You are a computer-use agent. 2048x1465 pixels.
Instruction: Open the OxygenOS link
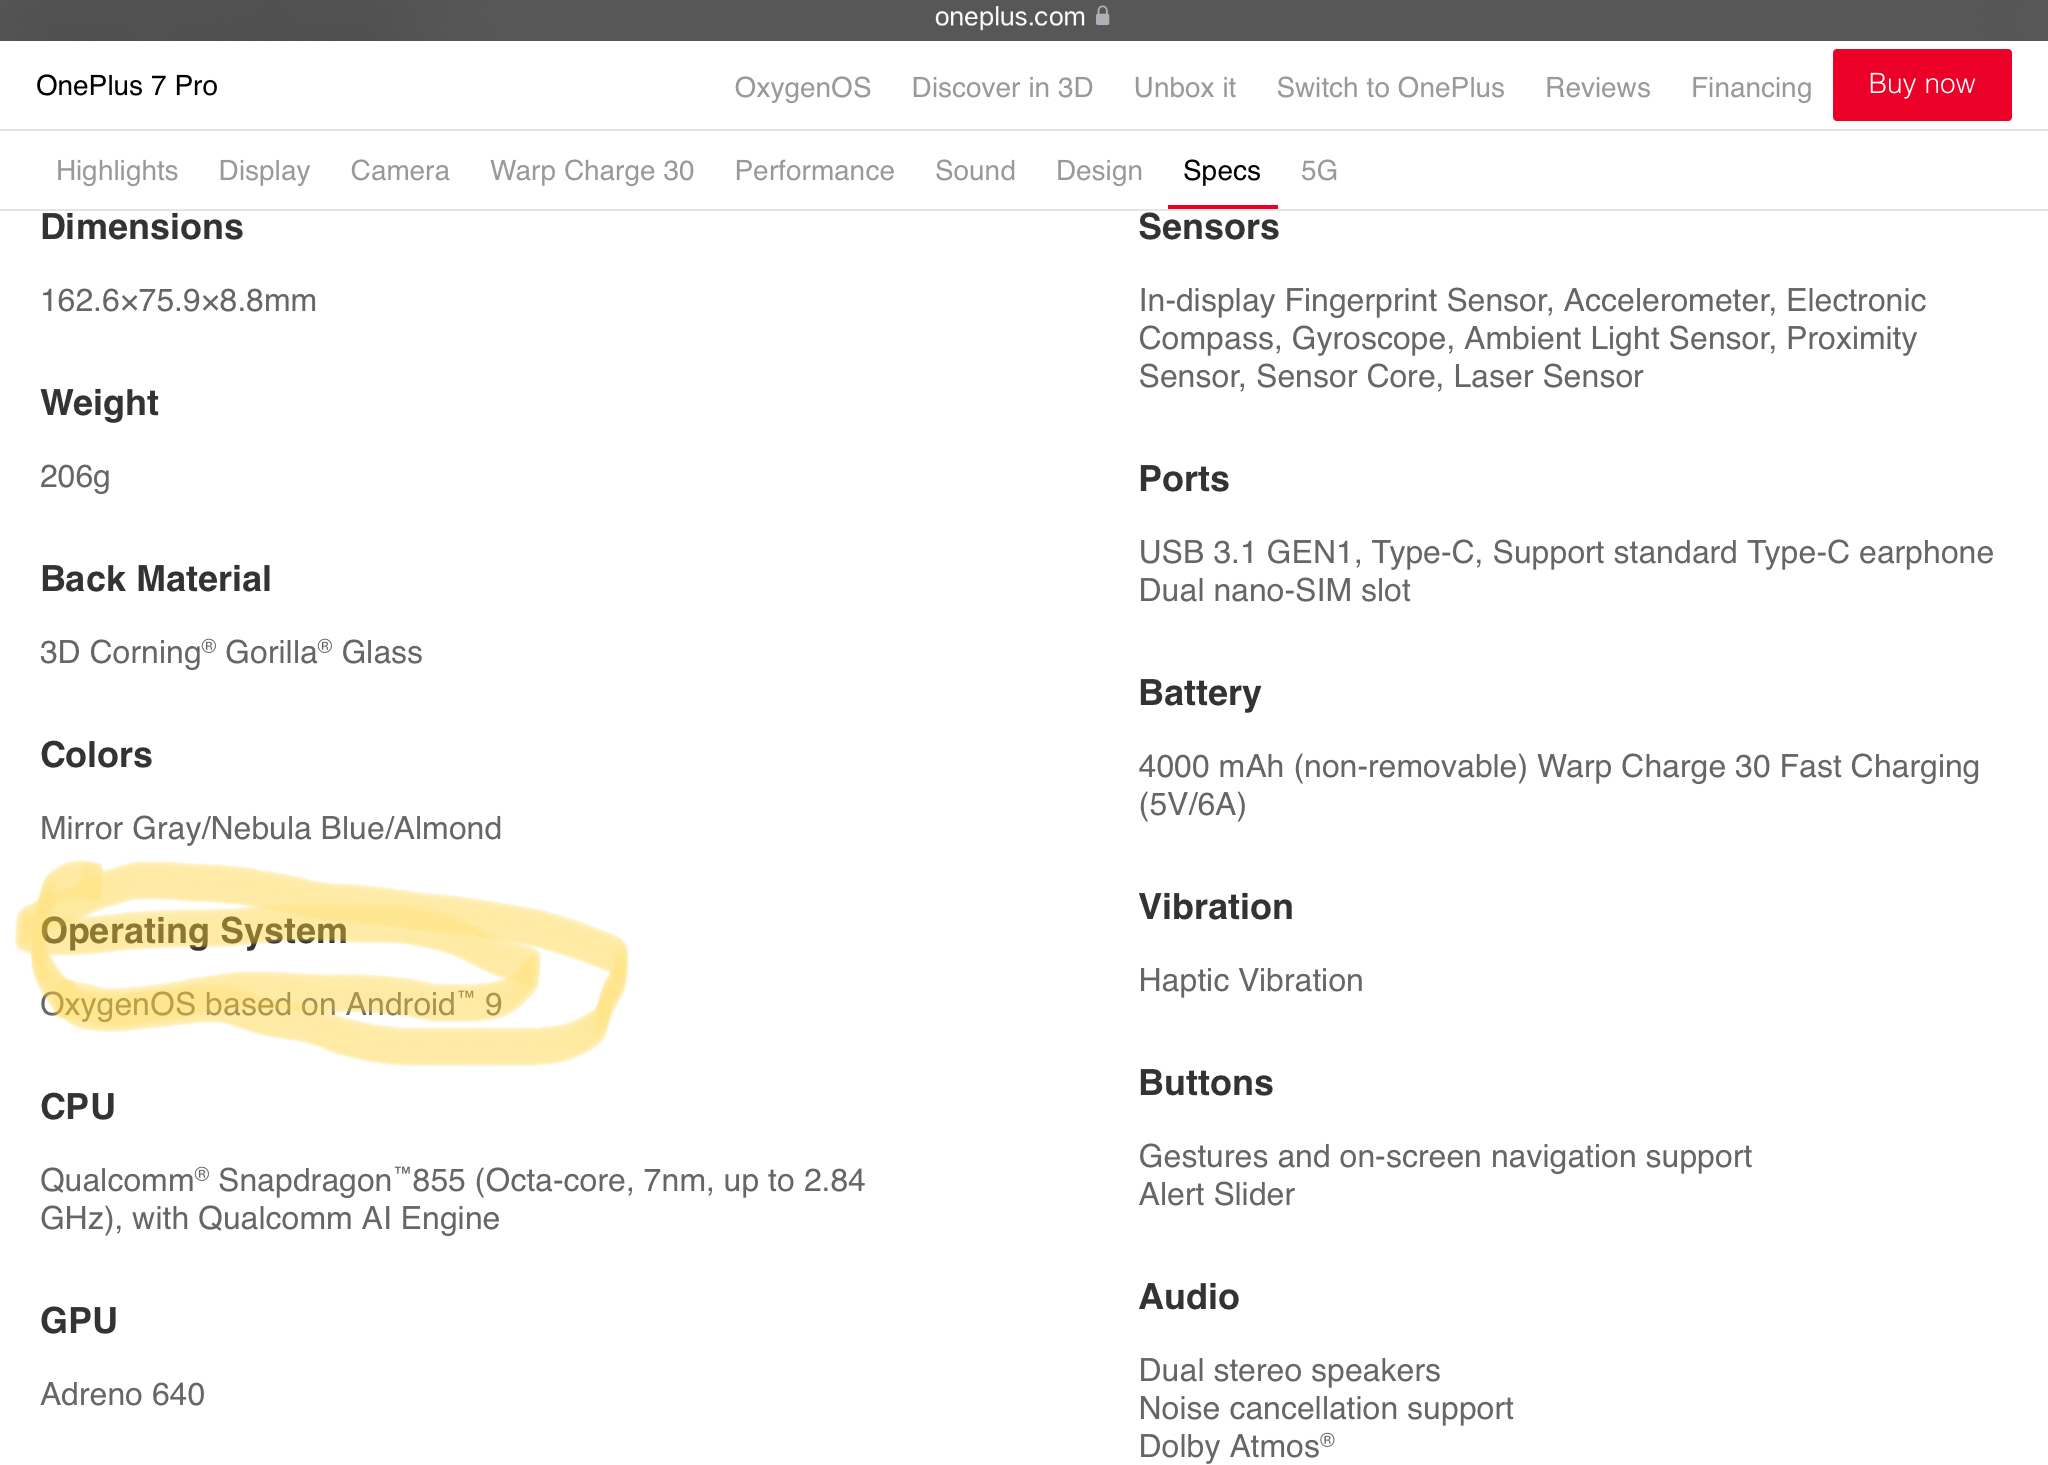(x=802, y=87)
